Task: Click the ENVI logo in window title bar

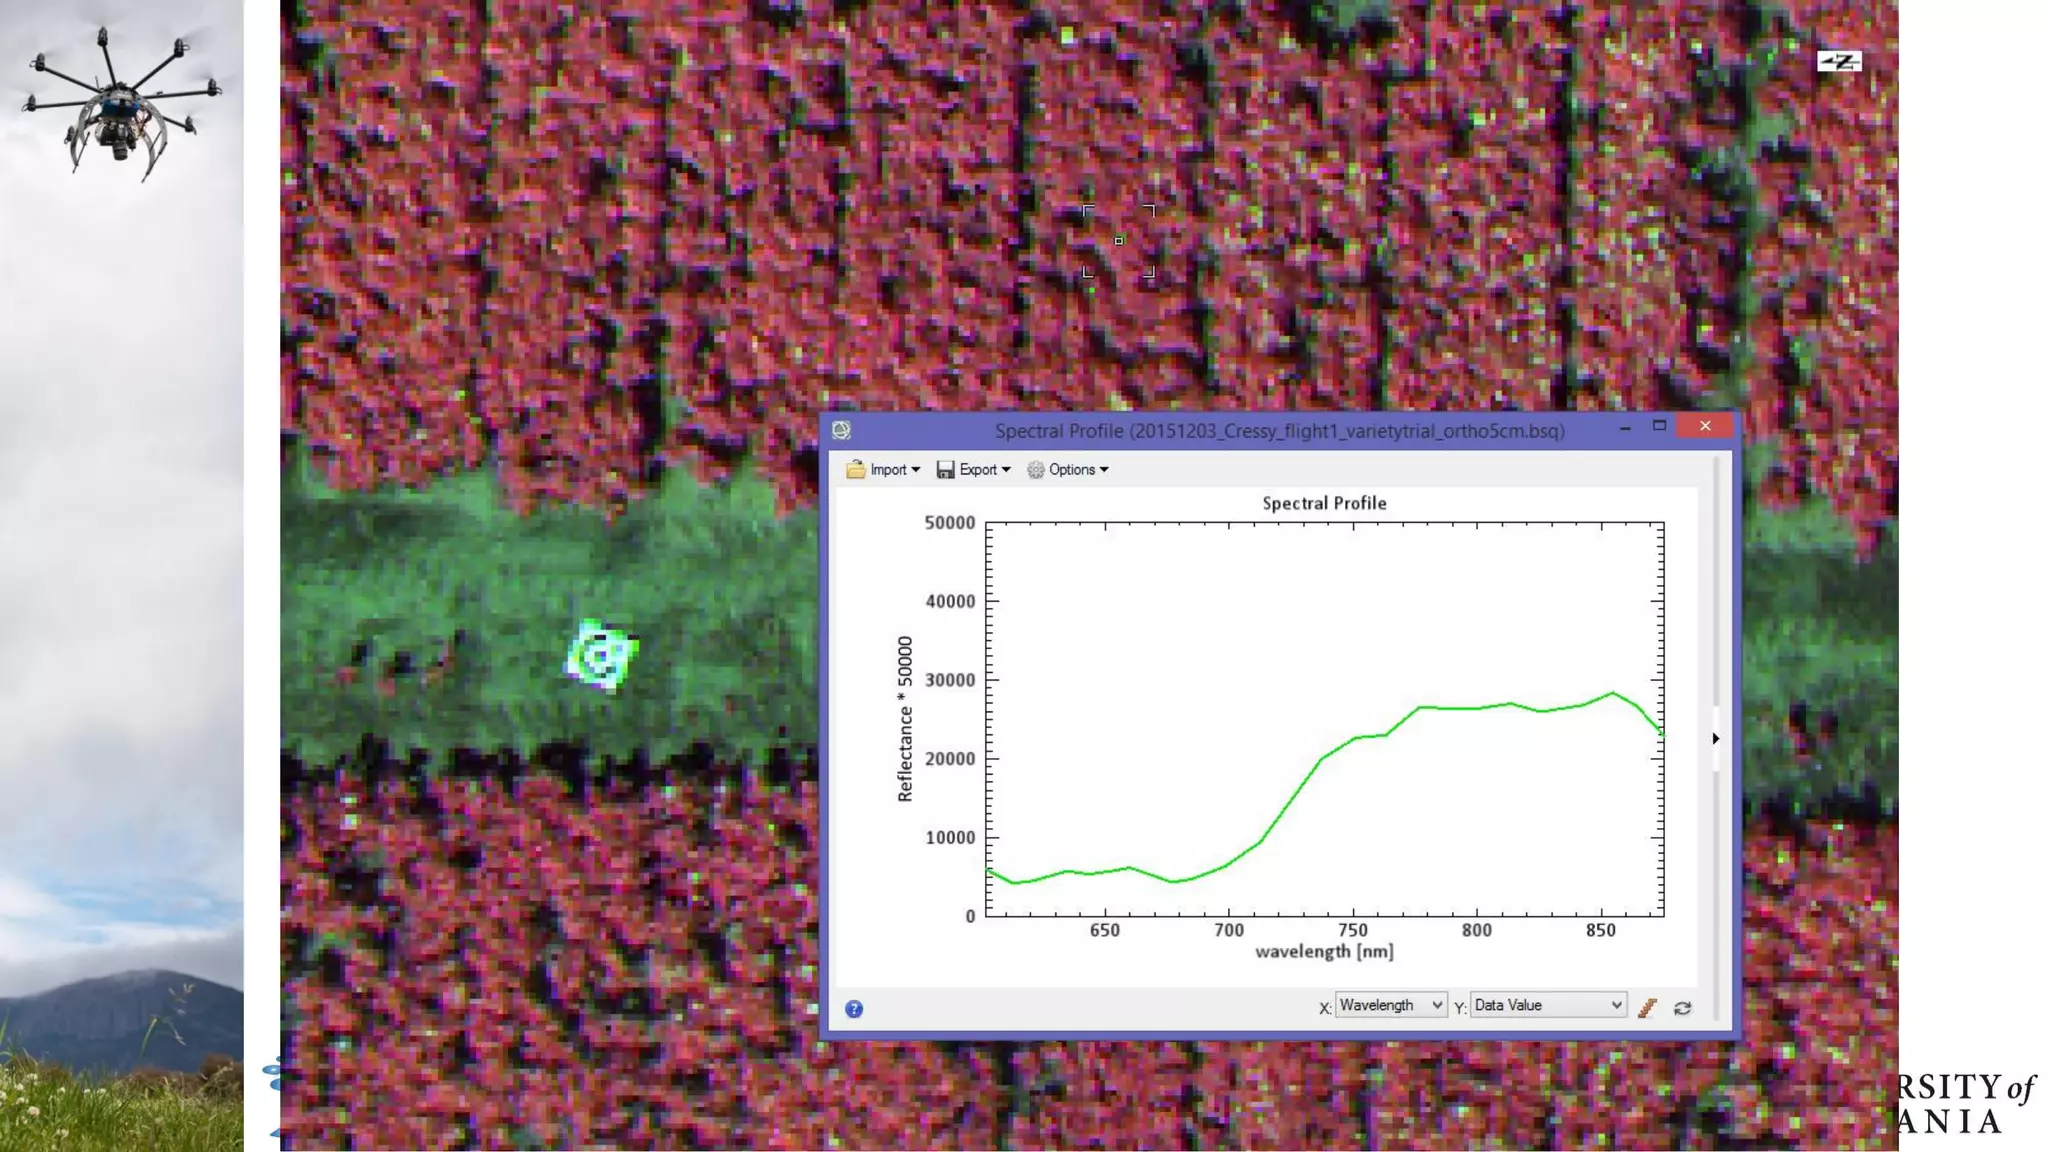Action: click(841, 430)
